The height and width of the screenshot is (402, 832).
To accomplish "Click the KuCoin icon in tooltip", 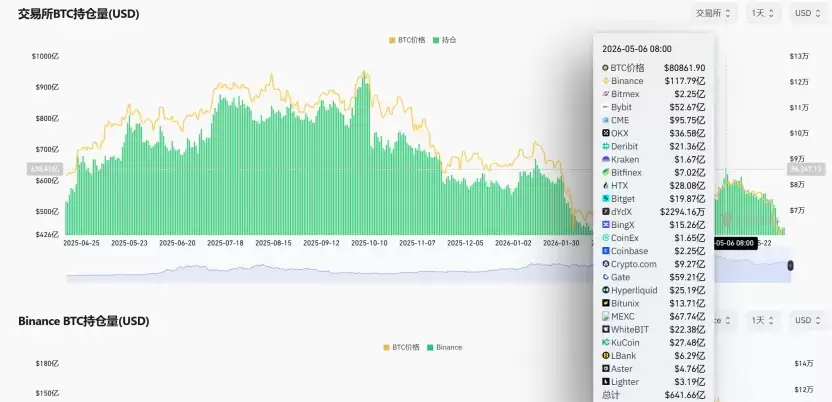I will pyautogui.click(x=605, y=343).
